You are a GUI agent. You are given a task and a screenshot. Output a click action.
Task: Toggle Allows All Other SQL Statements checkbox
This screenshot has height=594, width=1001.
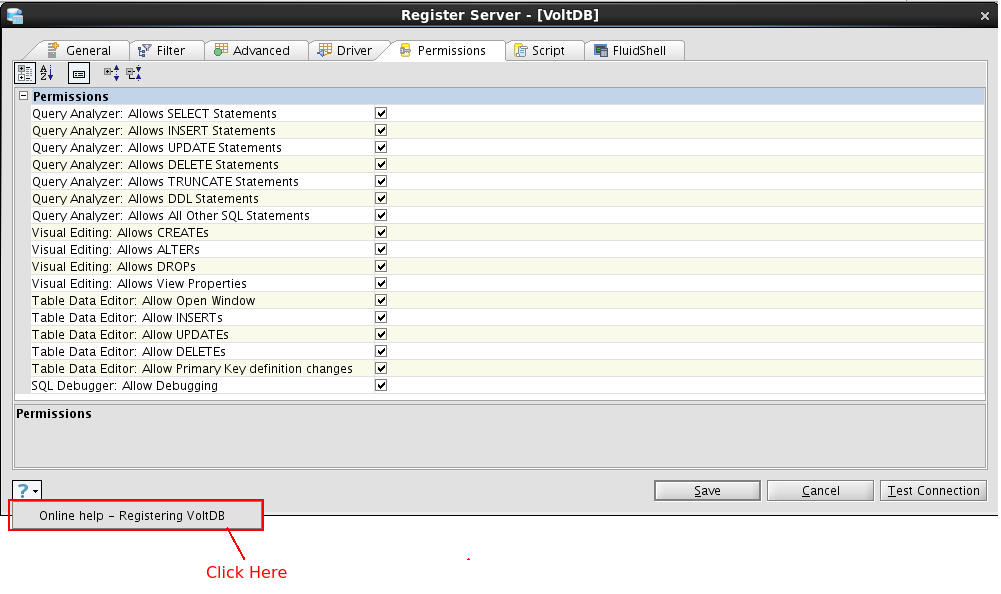pos(381,215)
